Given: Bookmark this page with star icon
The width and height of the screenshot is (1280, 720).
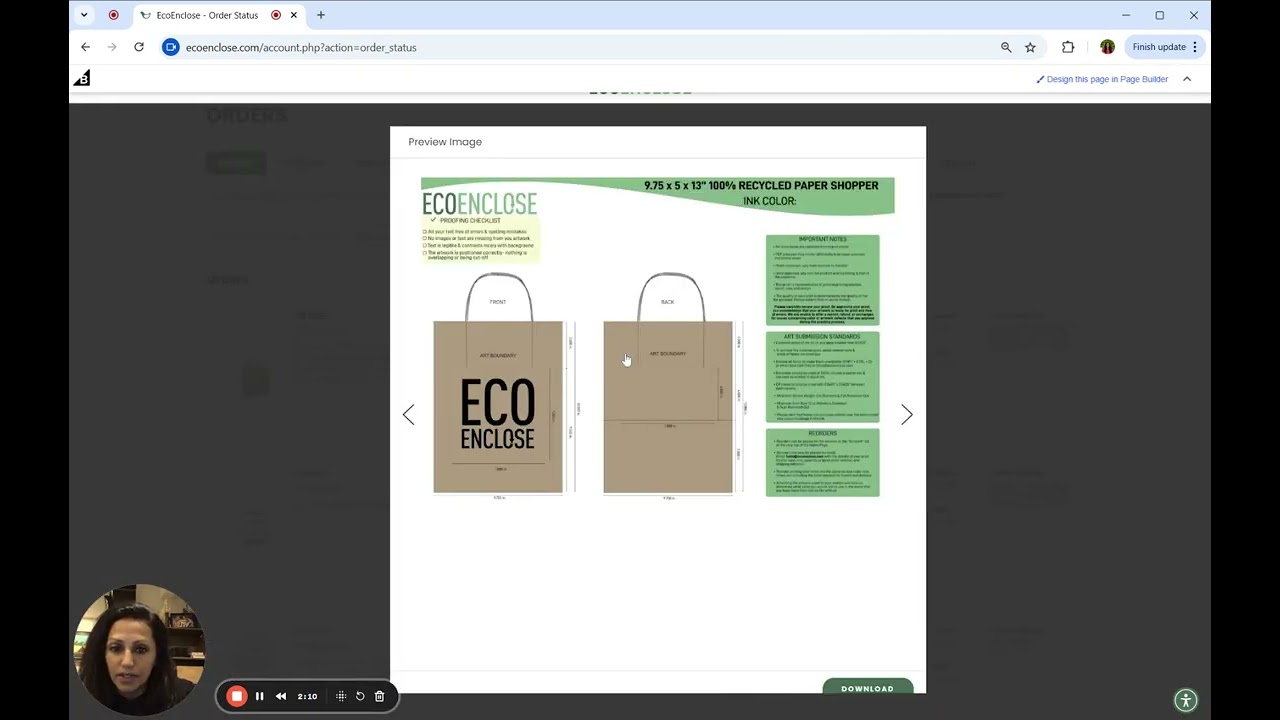Looking at the screenshot, I should tap(1030, 47).
